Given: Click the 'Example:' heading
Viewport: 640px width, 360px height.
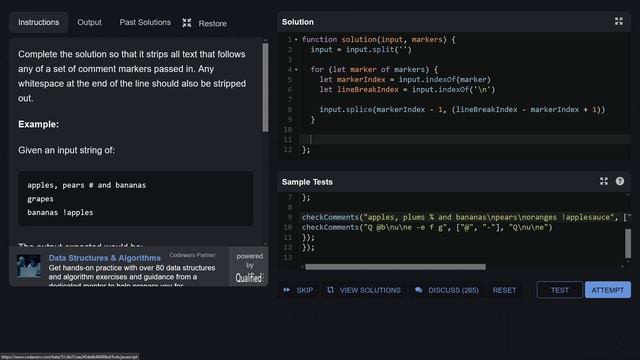Looking at the screenshot, I should click(38, 124).
